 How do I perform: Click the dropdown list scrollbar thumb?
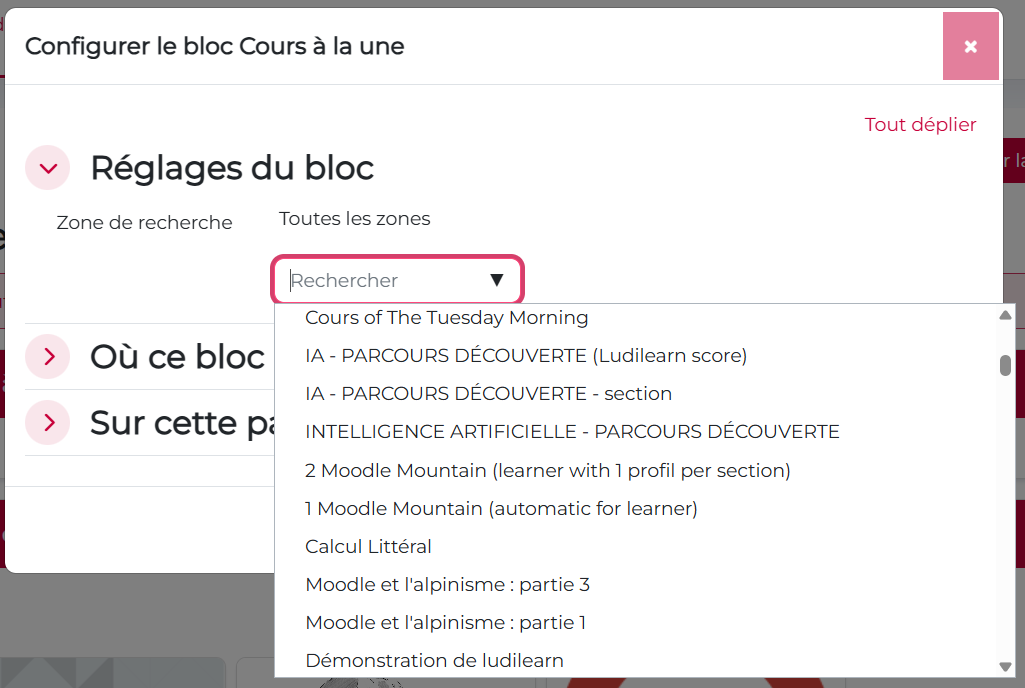pyautogui.click(x=1005, y=365)
